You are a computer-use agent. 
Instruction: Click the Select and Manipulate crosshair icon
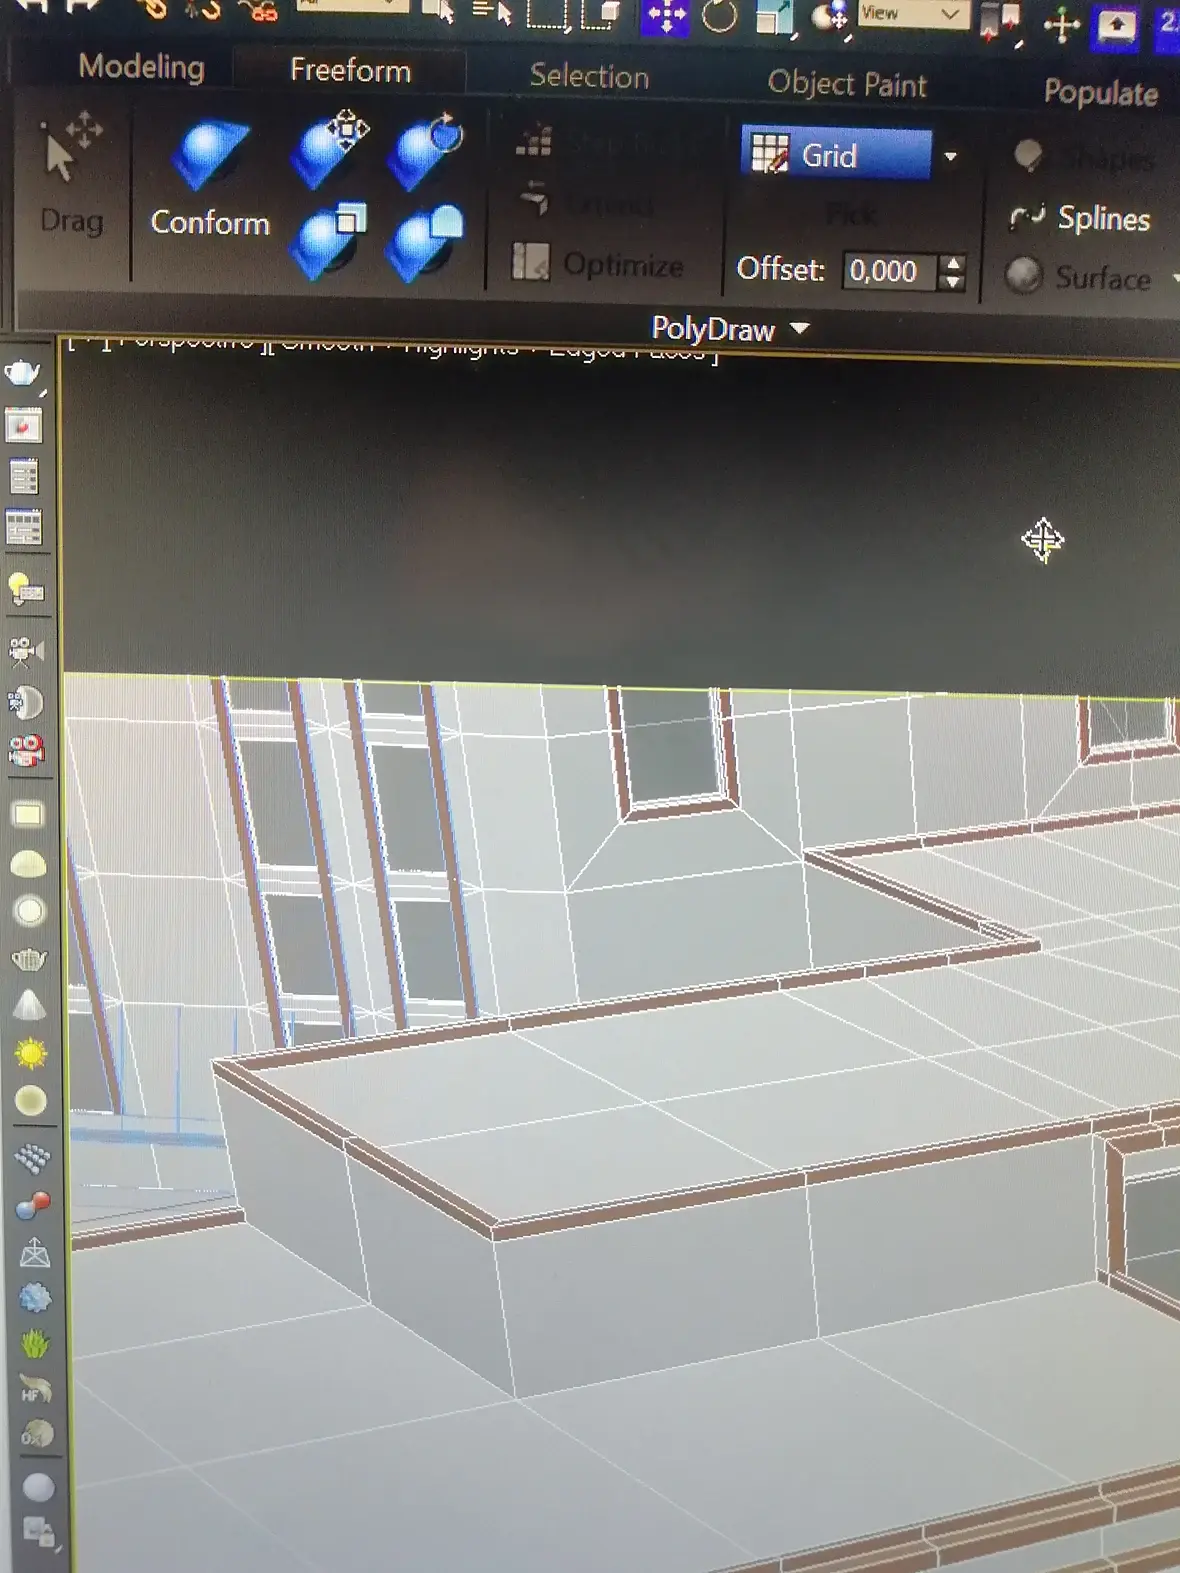1061,25
